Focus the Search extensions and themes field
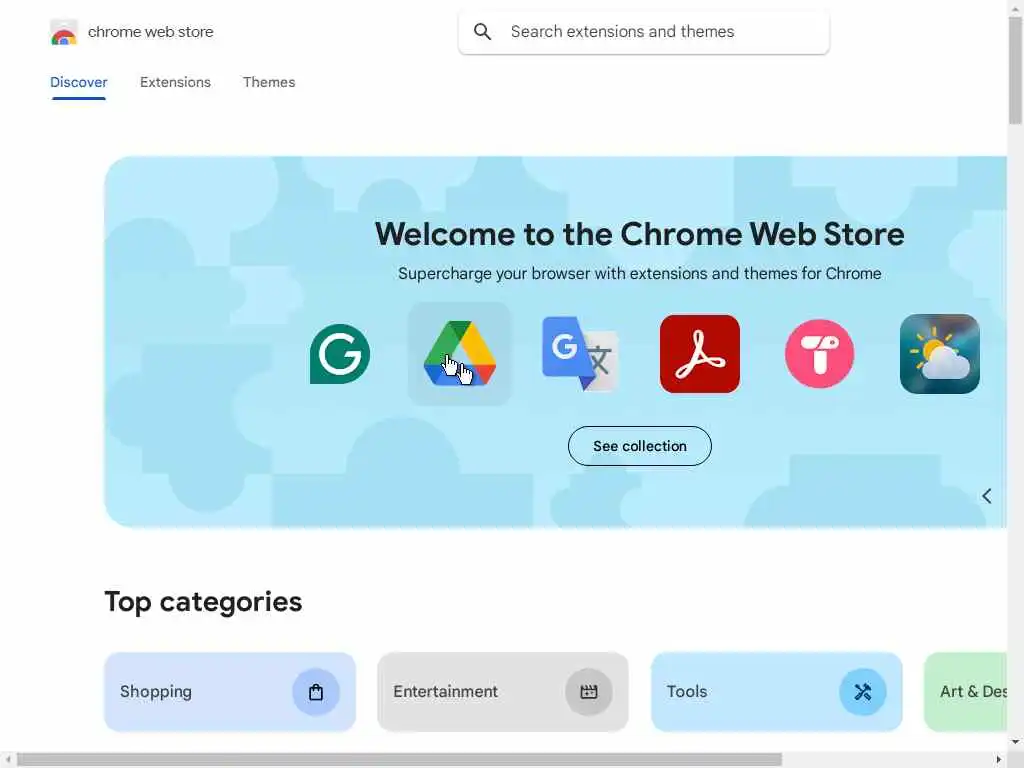 coord(644,31)
